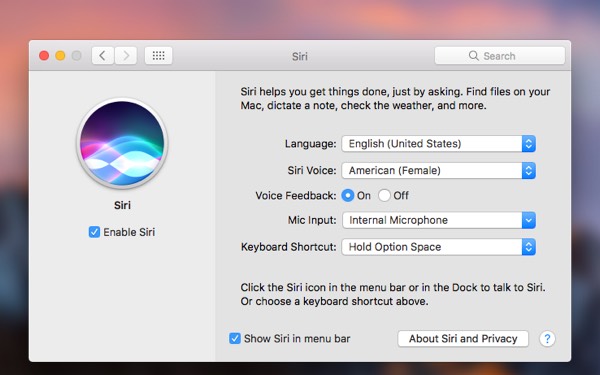Click the back navigation arrow
The width and height of the screenshot is (600, 375).
click(x=103, y=56)
